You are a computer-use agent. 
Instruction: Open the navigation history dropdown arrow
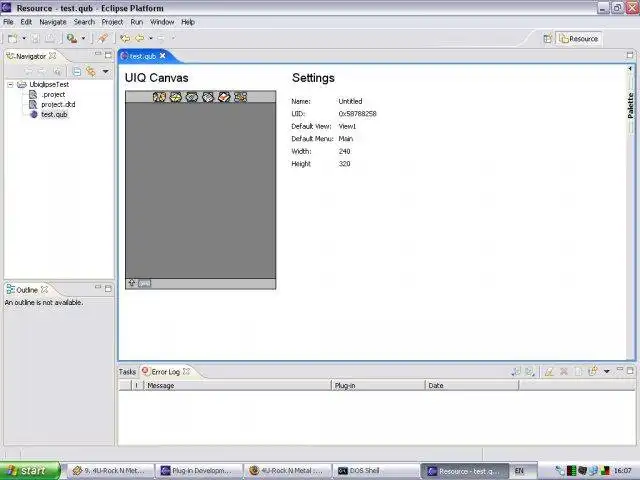point(151,38)
